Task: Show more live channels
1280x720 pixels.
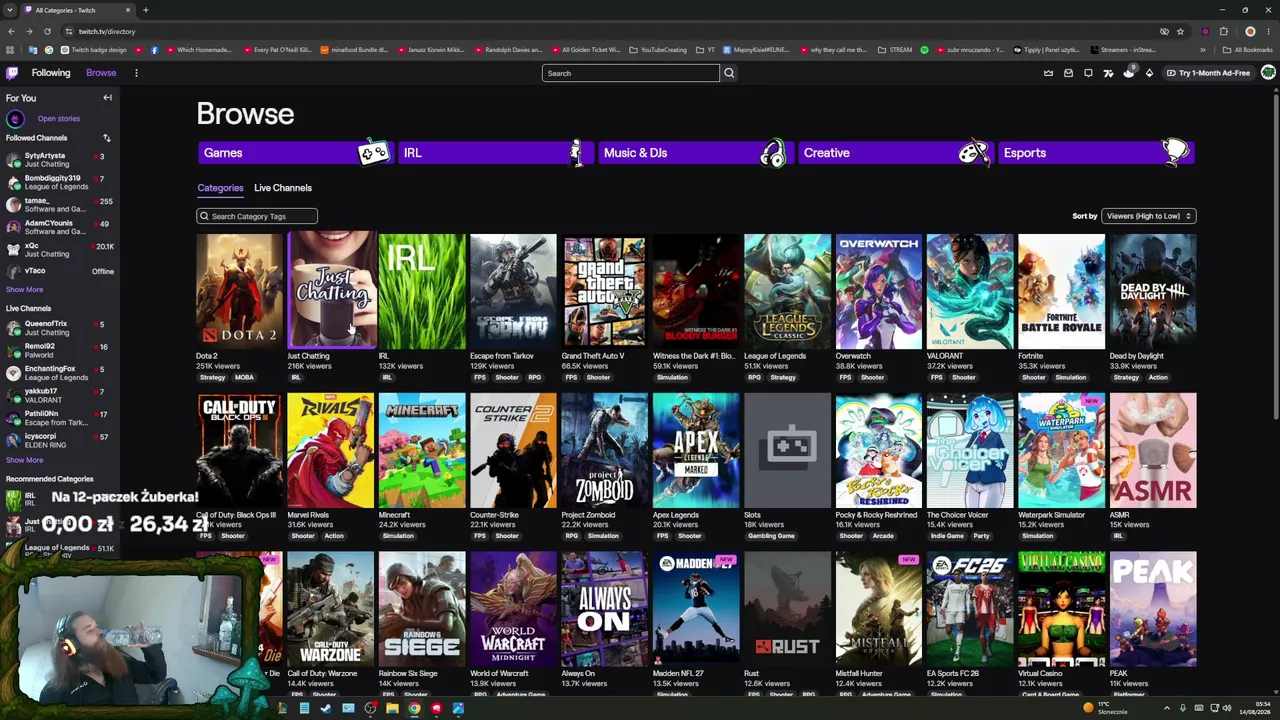Action: (x=24, y=461)
